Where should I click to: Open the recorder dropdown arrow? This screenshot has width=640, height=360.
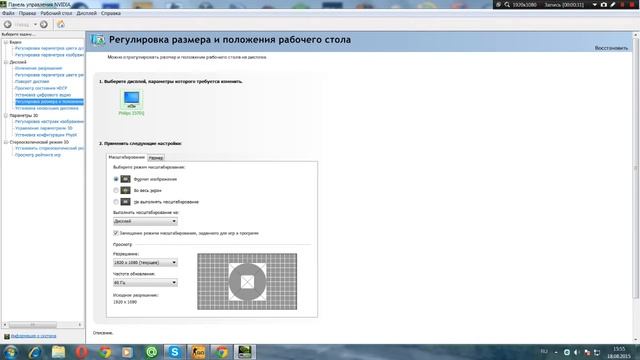[x=595, y=5]
